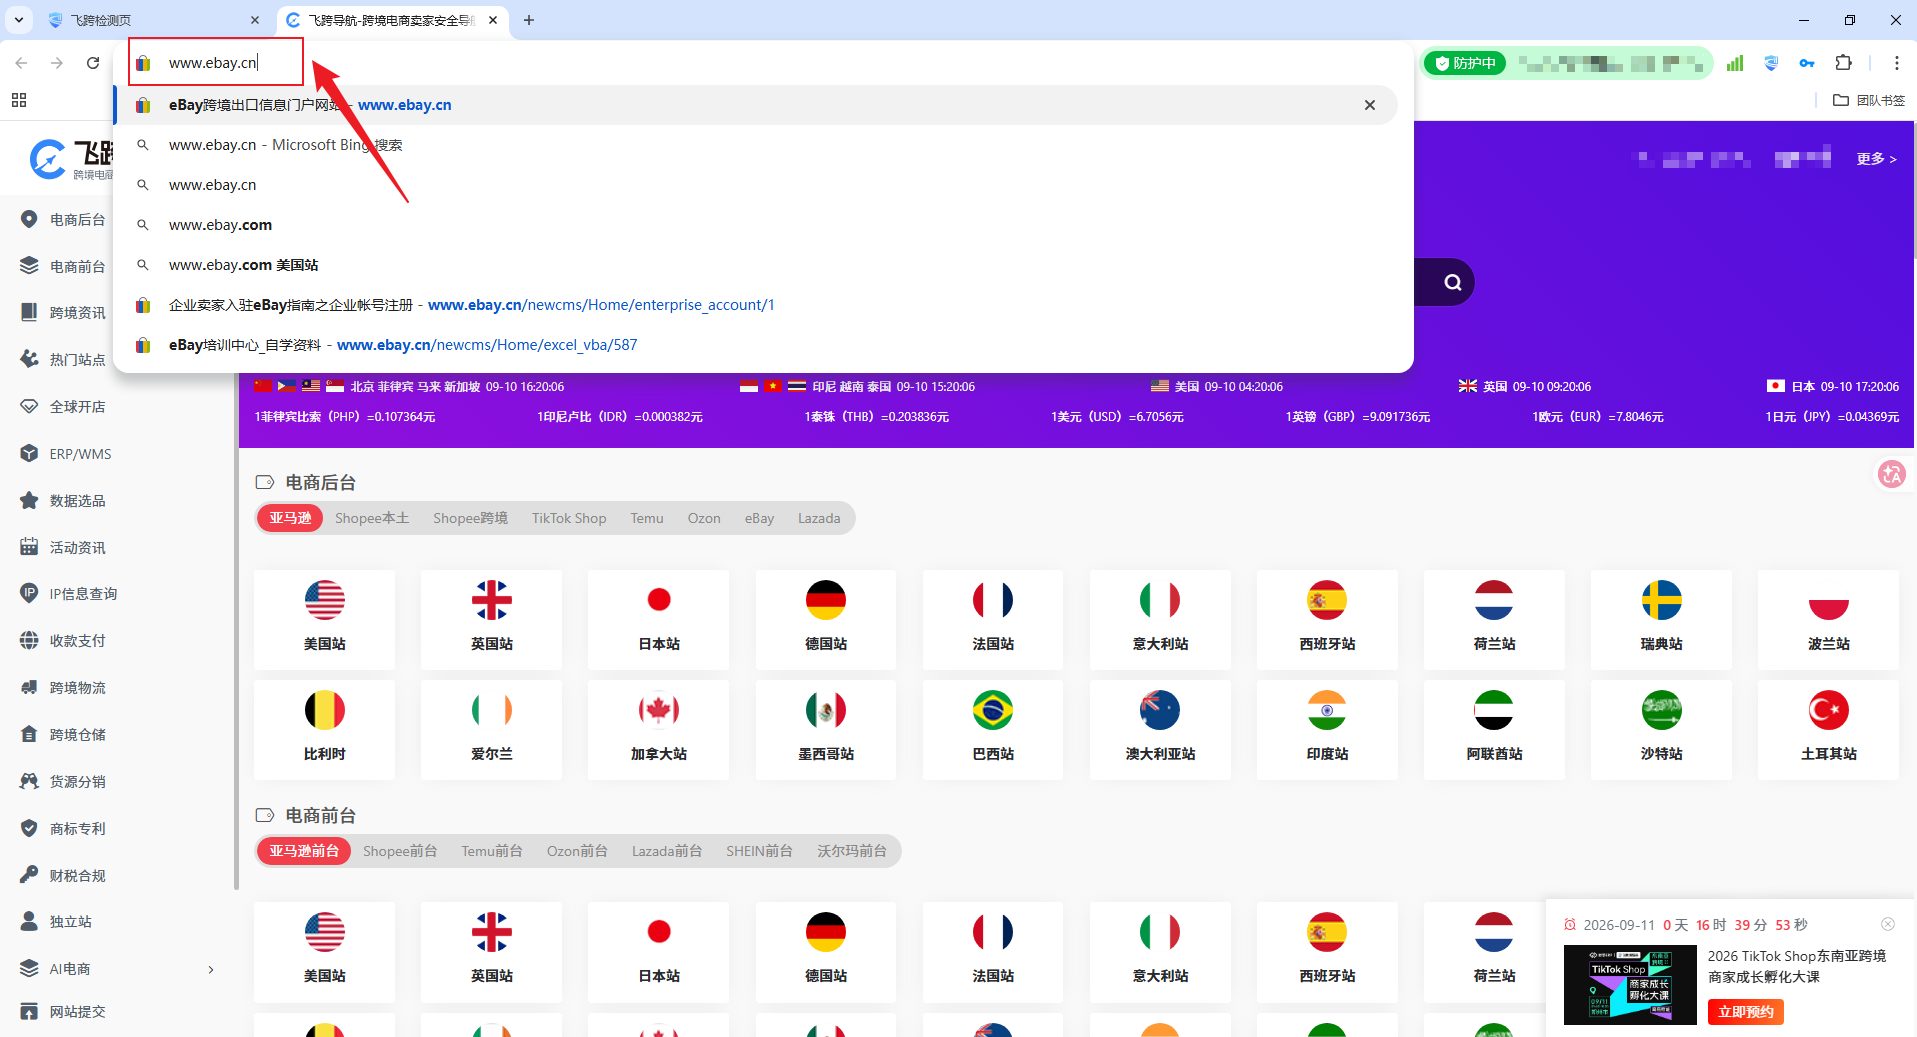1917x1037 pixels.
Task: Switch to the Lazada tab under 电商后台
Action: coord(819,518)
